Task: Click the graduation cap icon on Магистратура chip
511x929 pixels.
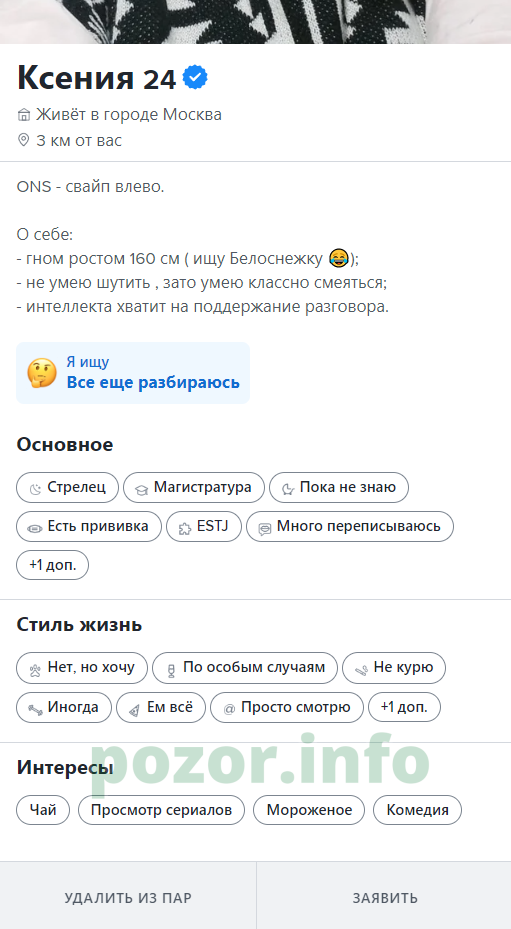Action: tap(141, 489)
